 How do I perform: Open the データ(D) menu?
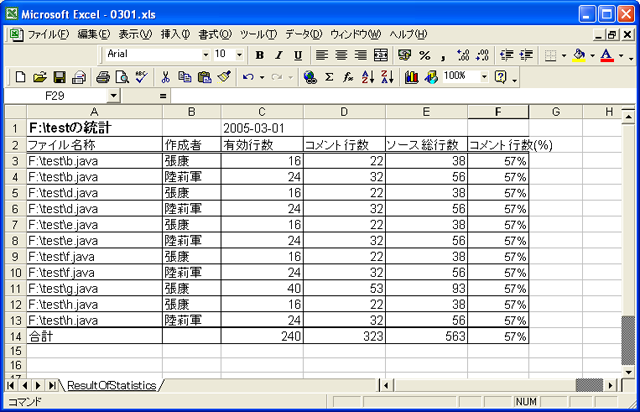pos(304,34)
